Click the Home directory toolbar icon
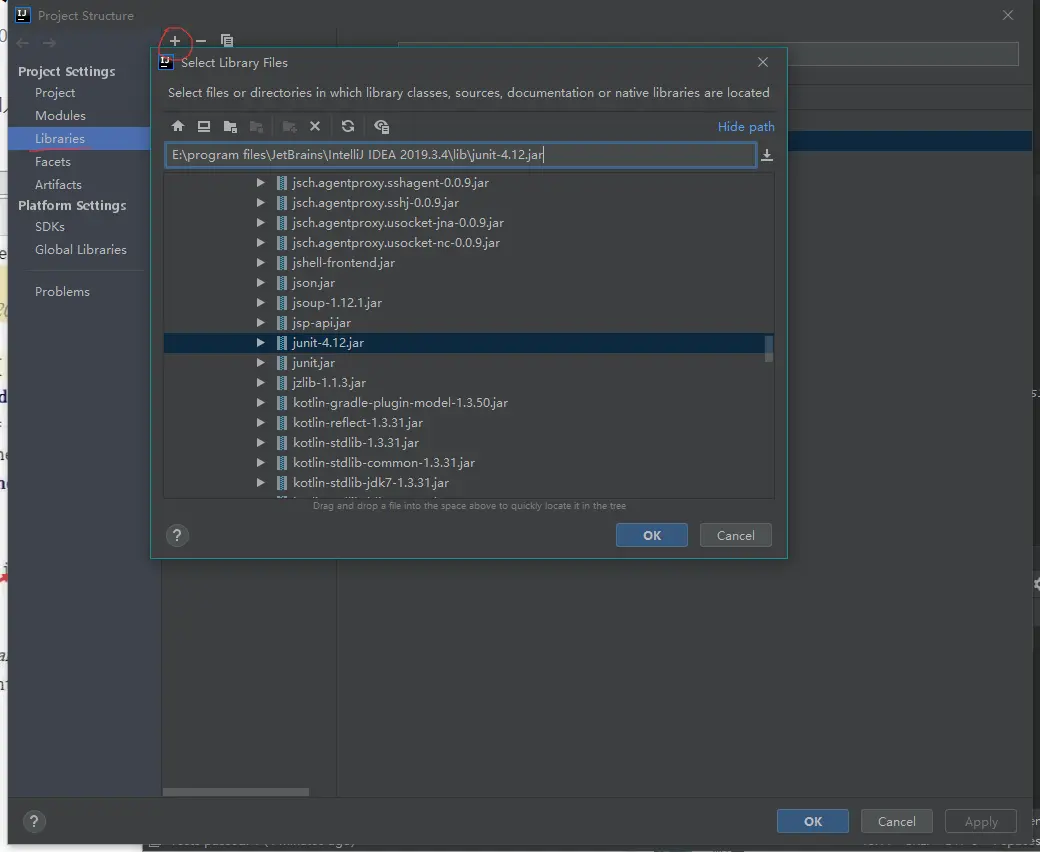The width and height of the screenshot is (1040, 852). pyautogui.click(x=177, y=126)
